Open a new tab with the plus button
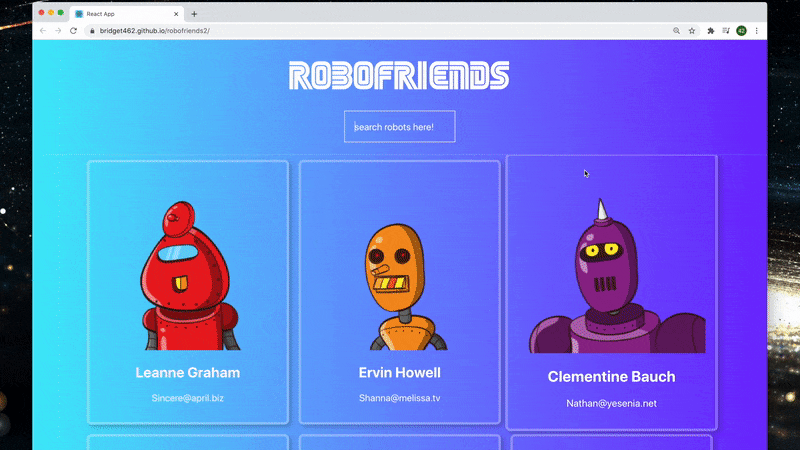The height and width of the screenshot is (450, 800). [x=194, y=14]
